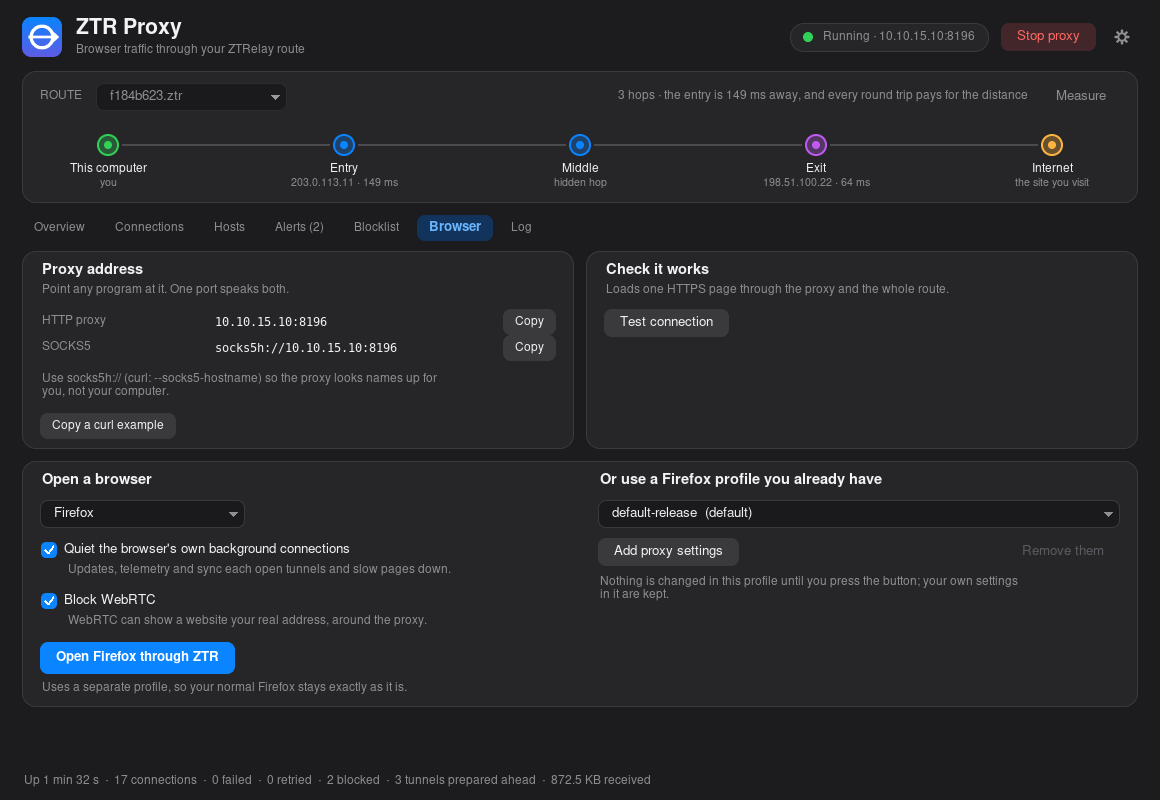The image size is (1160, 800).
Task: Toggle Quiet the browser's background connections checkbox
Action: click(x=49, y=550)
